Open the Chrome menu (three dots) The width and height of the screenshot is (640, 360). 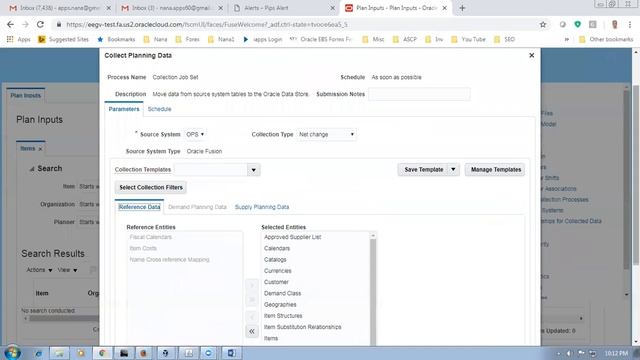(x=629, y=24)
